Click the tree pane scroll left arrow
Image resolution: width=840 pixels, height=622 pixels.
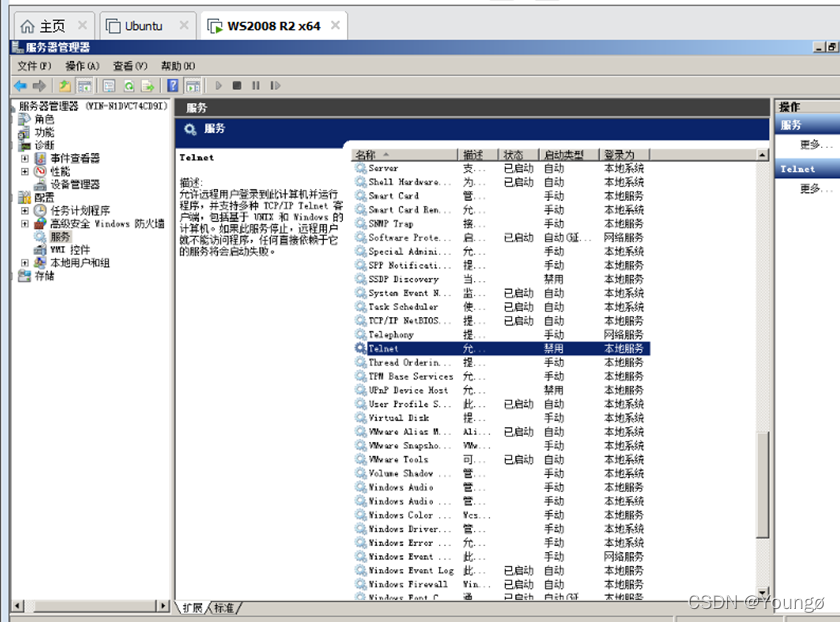pyautogui.click(x=18, y=606)
